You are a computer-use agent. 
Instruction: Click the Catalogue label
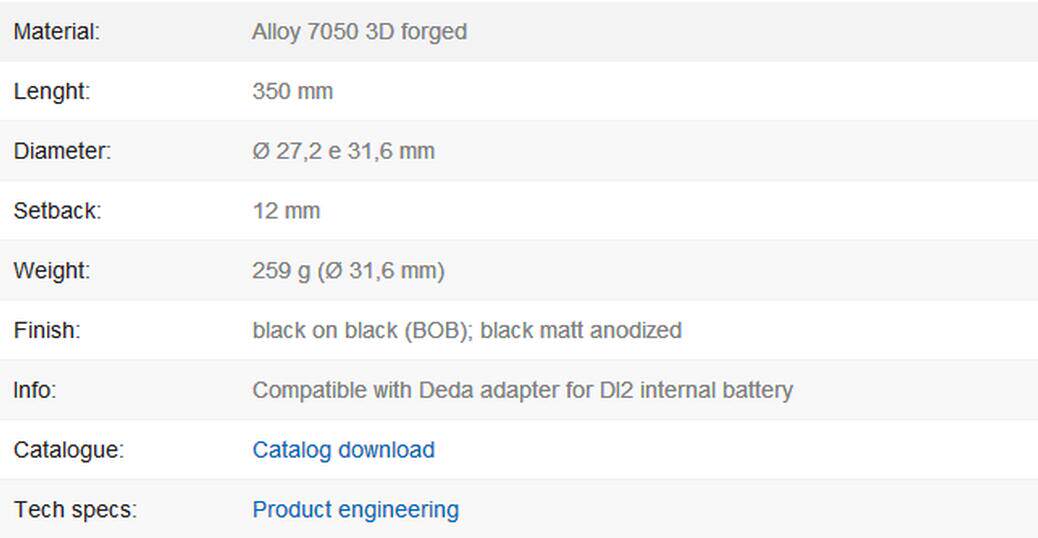68,450
